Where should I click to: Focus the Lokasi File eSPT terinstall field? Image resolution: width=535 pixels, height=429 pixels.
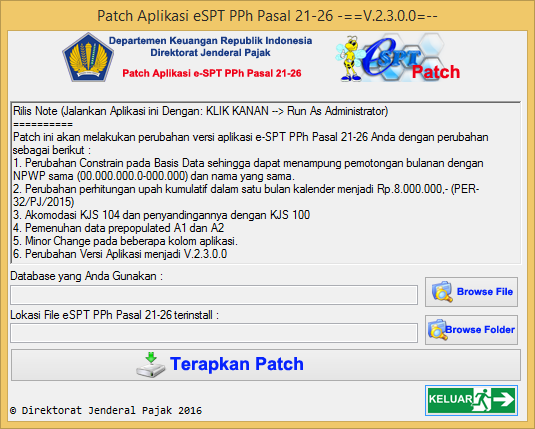[214, 333]
